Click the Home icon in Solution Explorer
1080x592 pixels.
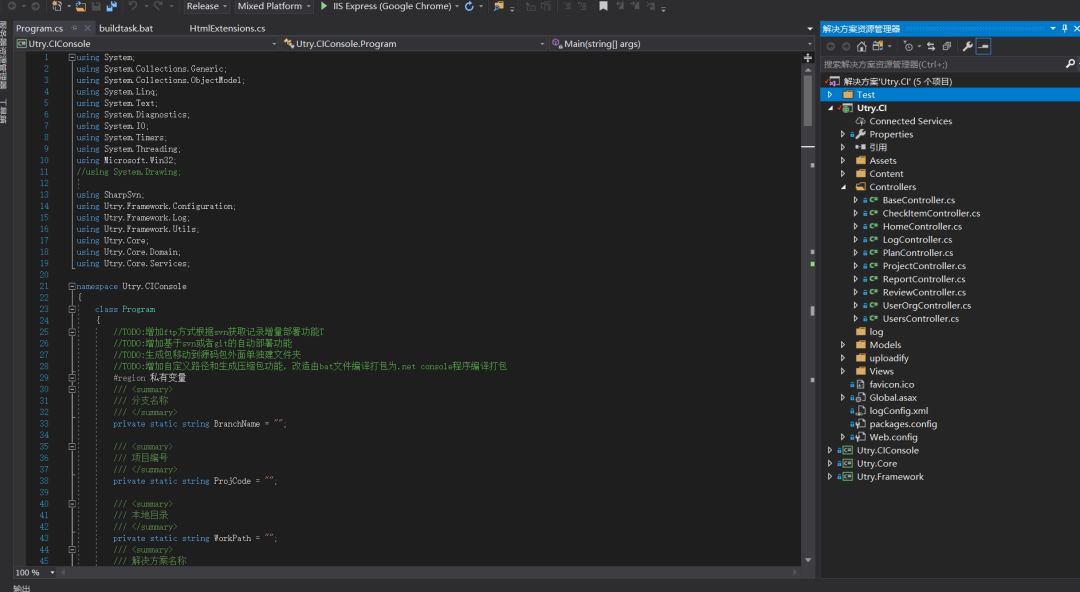pyautogui.click(x=861, y=46)
